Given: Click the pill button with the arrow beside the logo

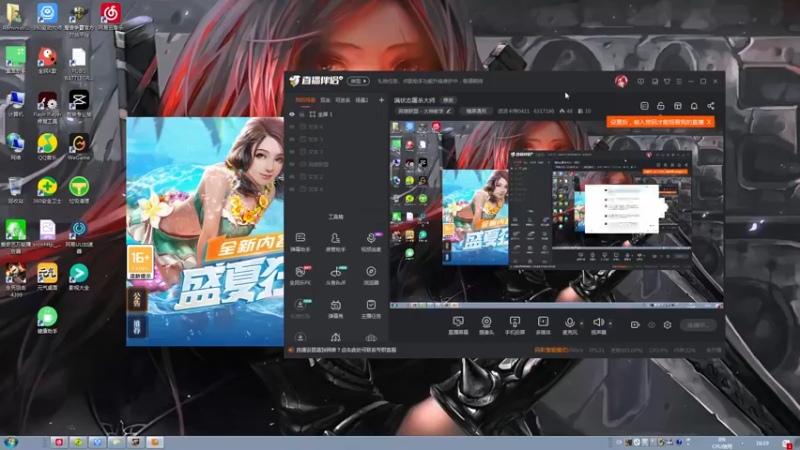Looking at the screenshot, I should click(x=358, y=81).
